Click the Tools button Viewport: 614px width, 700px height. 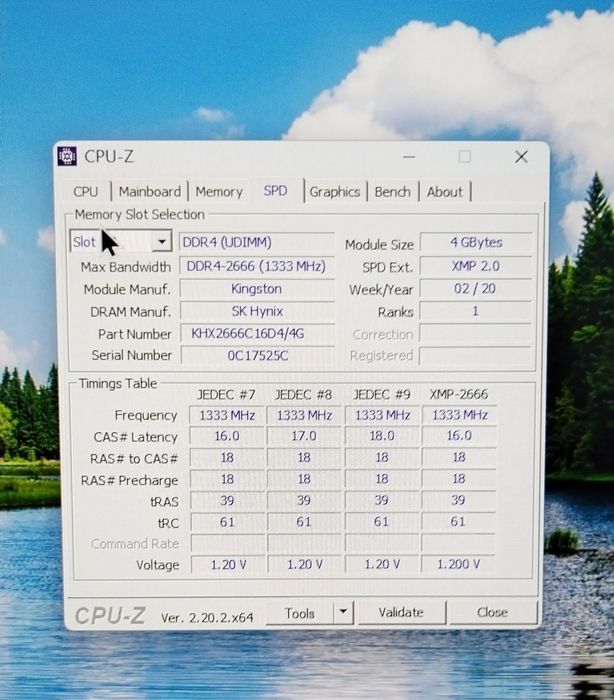(300, 613)
